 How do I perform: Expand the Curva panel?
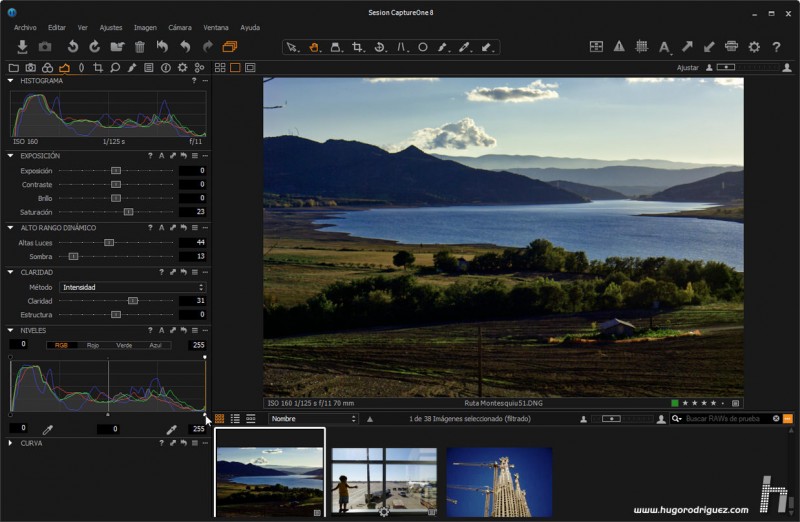(10, 443)
